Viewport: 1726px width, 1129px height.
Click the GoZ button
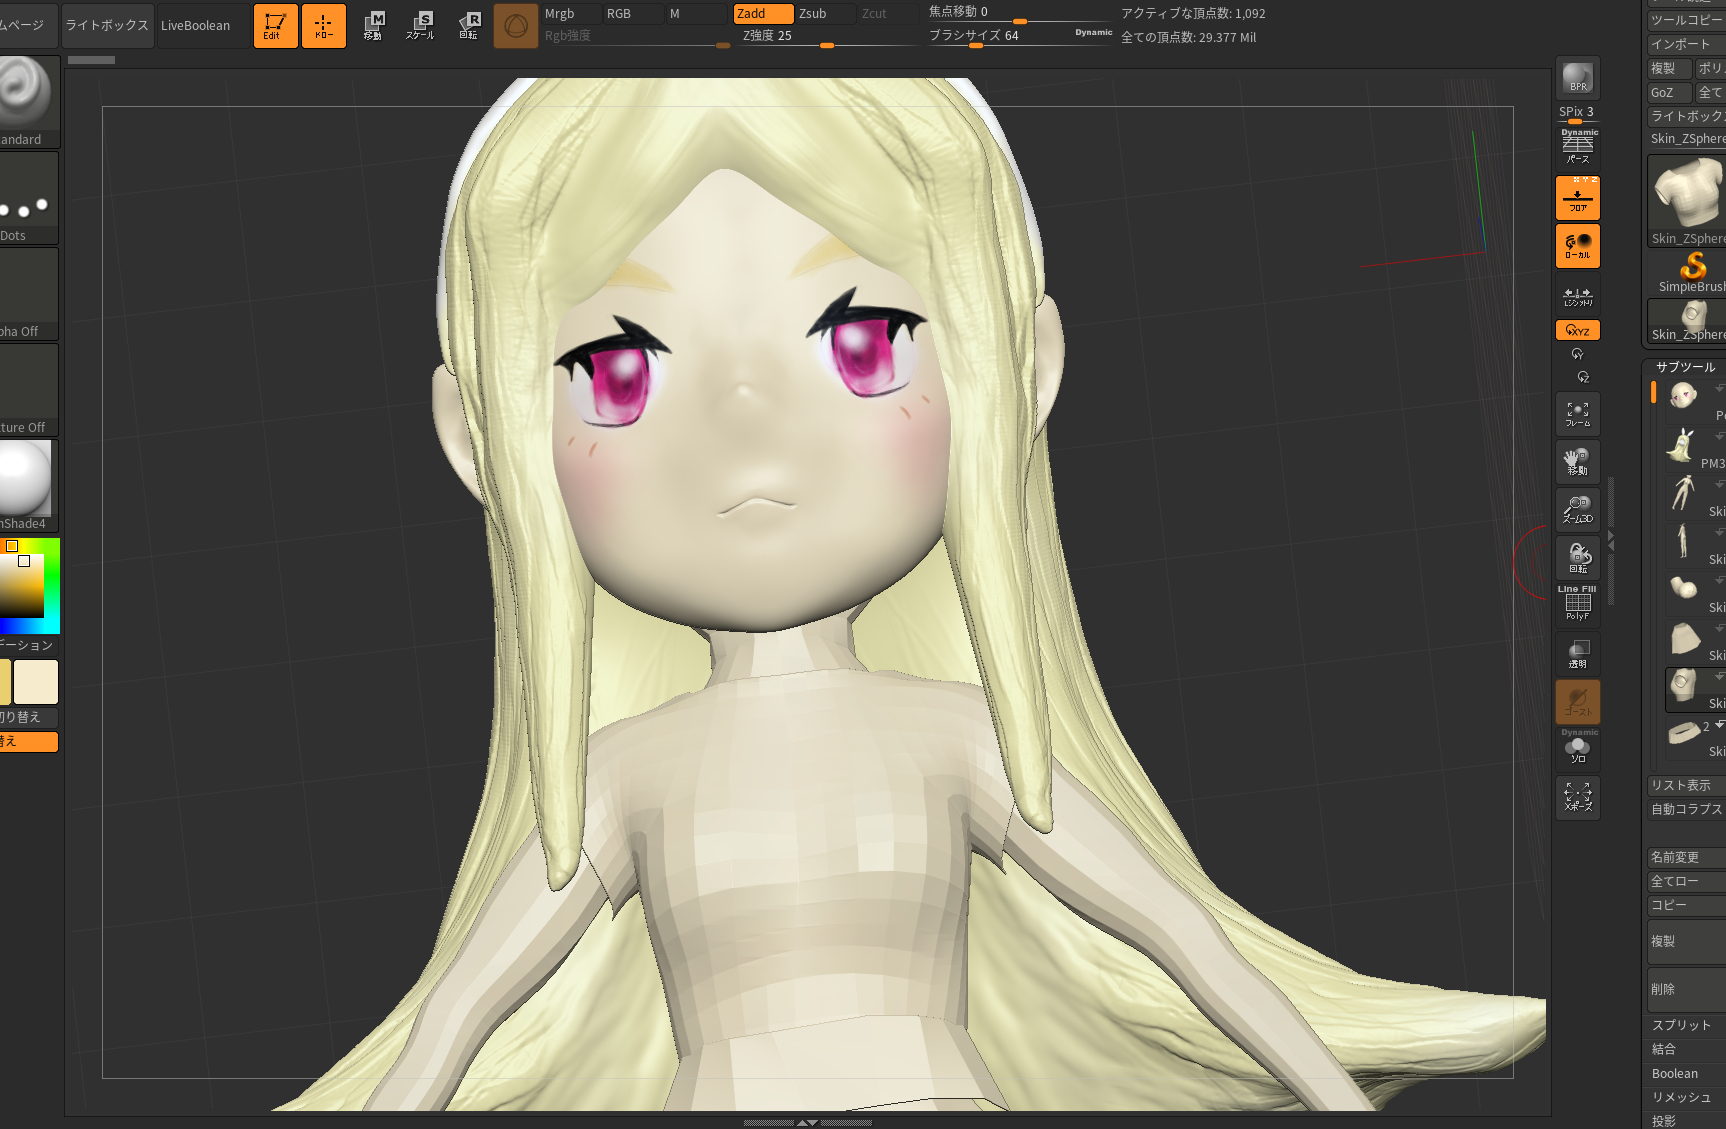(x=1669, y=92)
